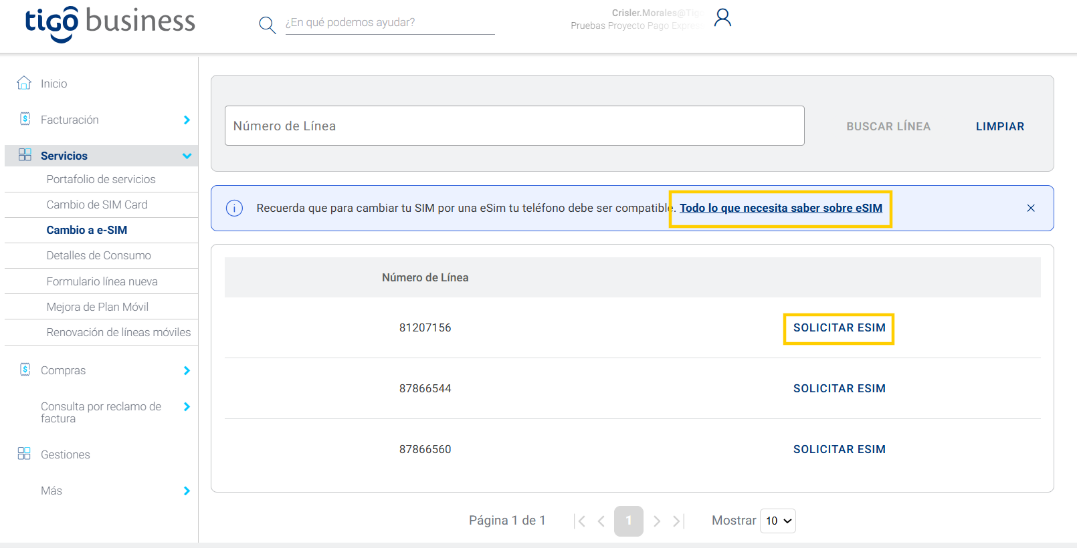The height and width of the screenshot is (548, 1077).
Task: Request eSIM for line 81207156
Action: click(x=839, y=328)
